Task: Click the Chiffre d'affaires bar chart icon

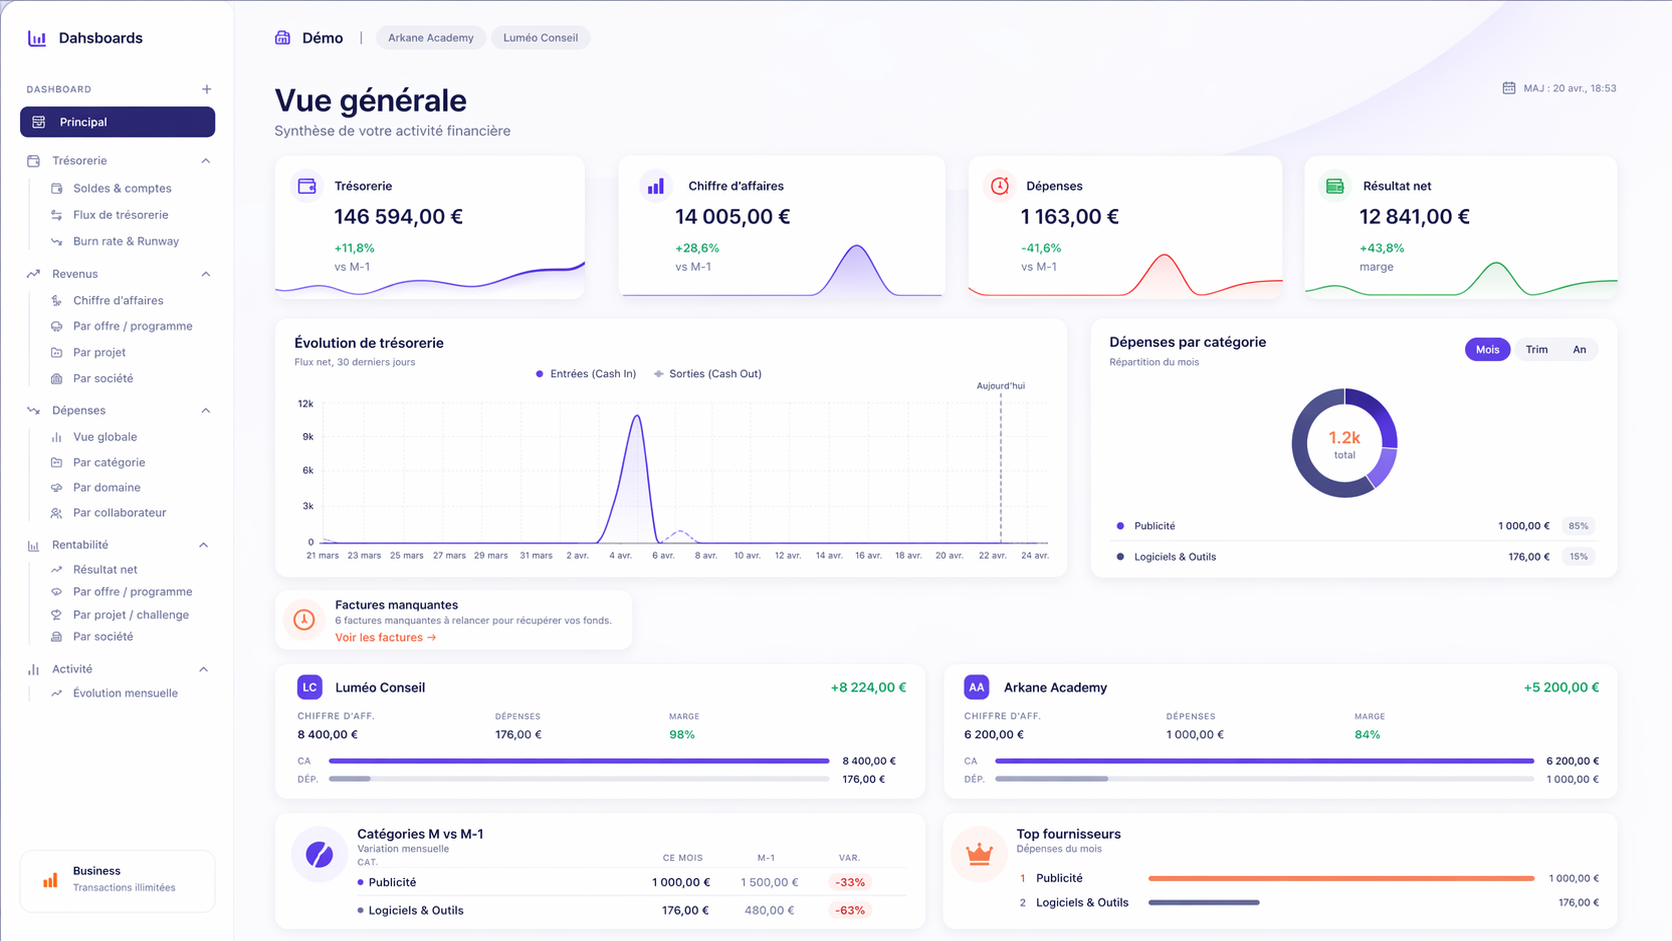Action: [x=655, y=186]
